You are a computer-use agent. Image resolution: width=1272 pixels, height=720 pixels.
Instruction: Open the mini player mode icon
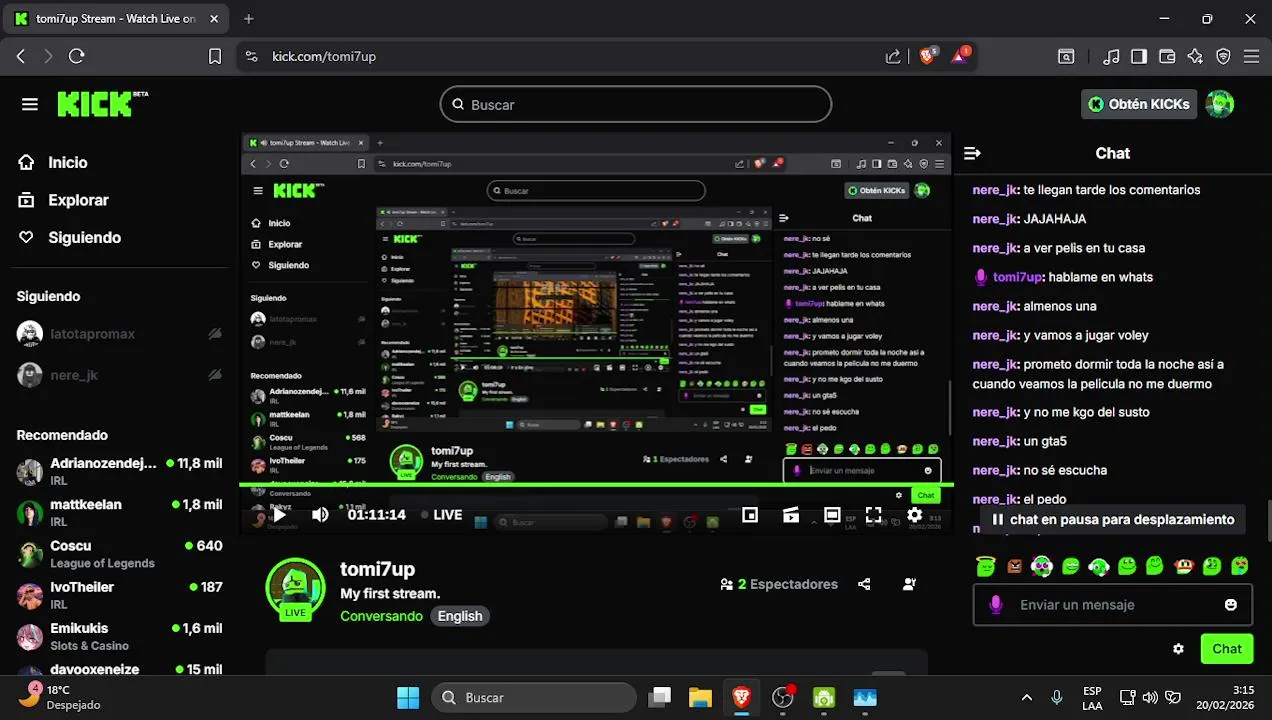pyautogui.click(x=750, y=515)
